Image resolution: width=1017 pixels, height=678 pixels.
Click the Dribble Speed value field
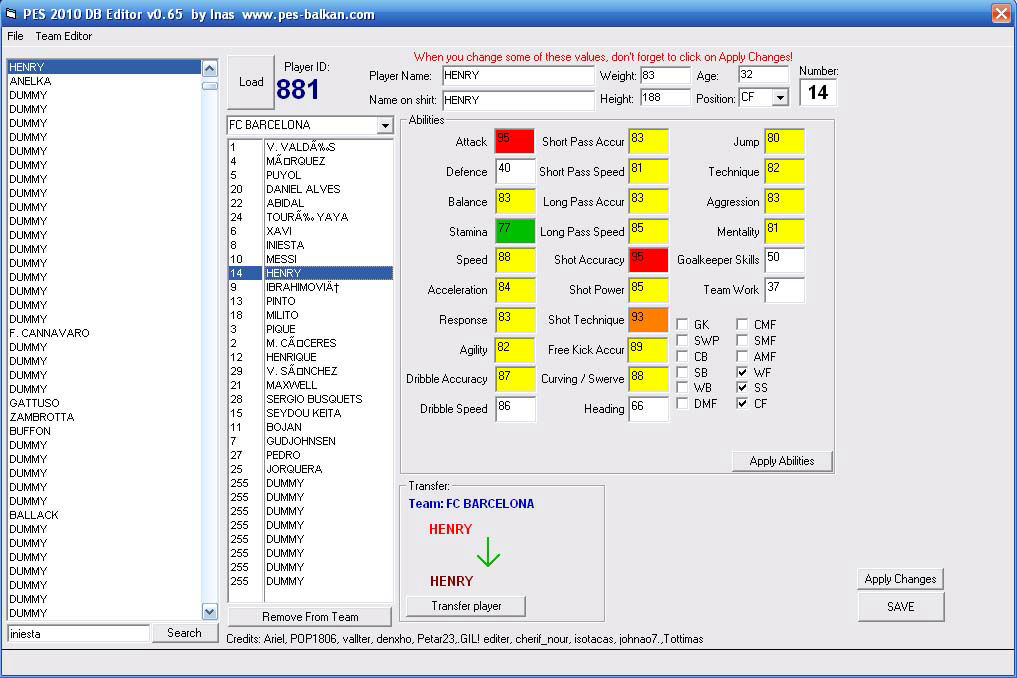tap(515, 409)
